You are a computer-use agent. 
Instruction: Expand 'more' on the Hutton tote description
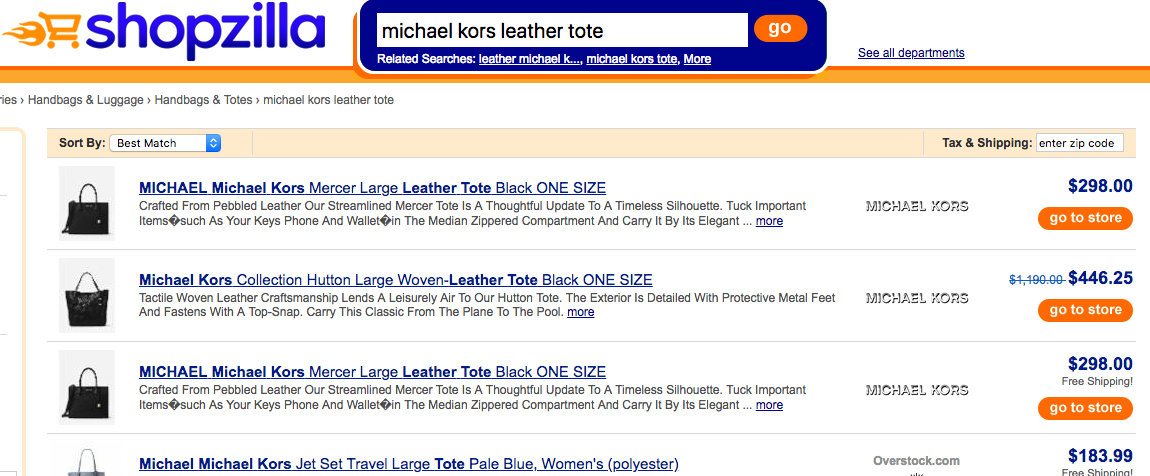[580, 312]
